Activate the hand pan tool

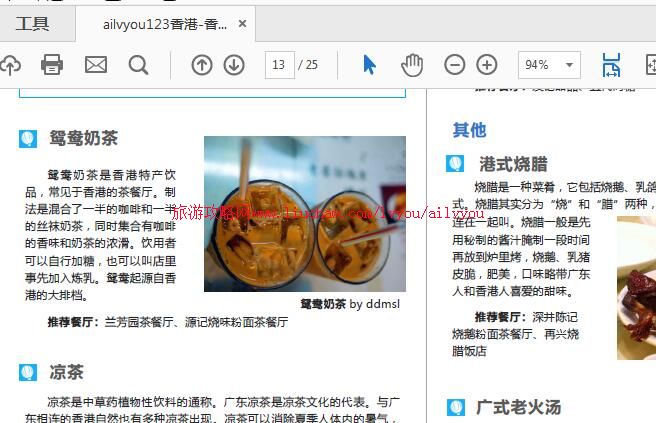pos(412,65)
